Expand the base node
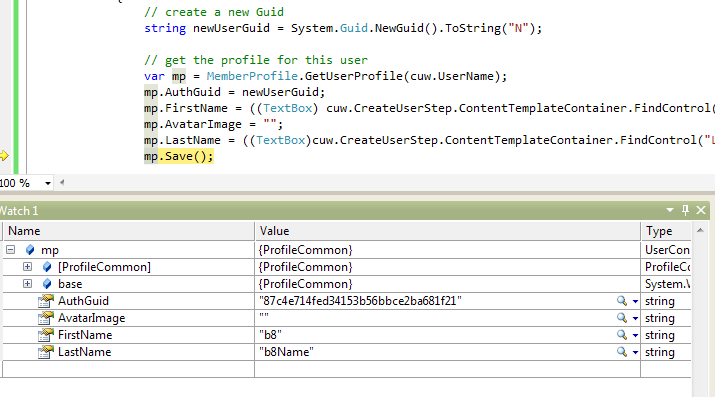This screenshot has width=715, height=397. (27, 284)
